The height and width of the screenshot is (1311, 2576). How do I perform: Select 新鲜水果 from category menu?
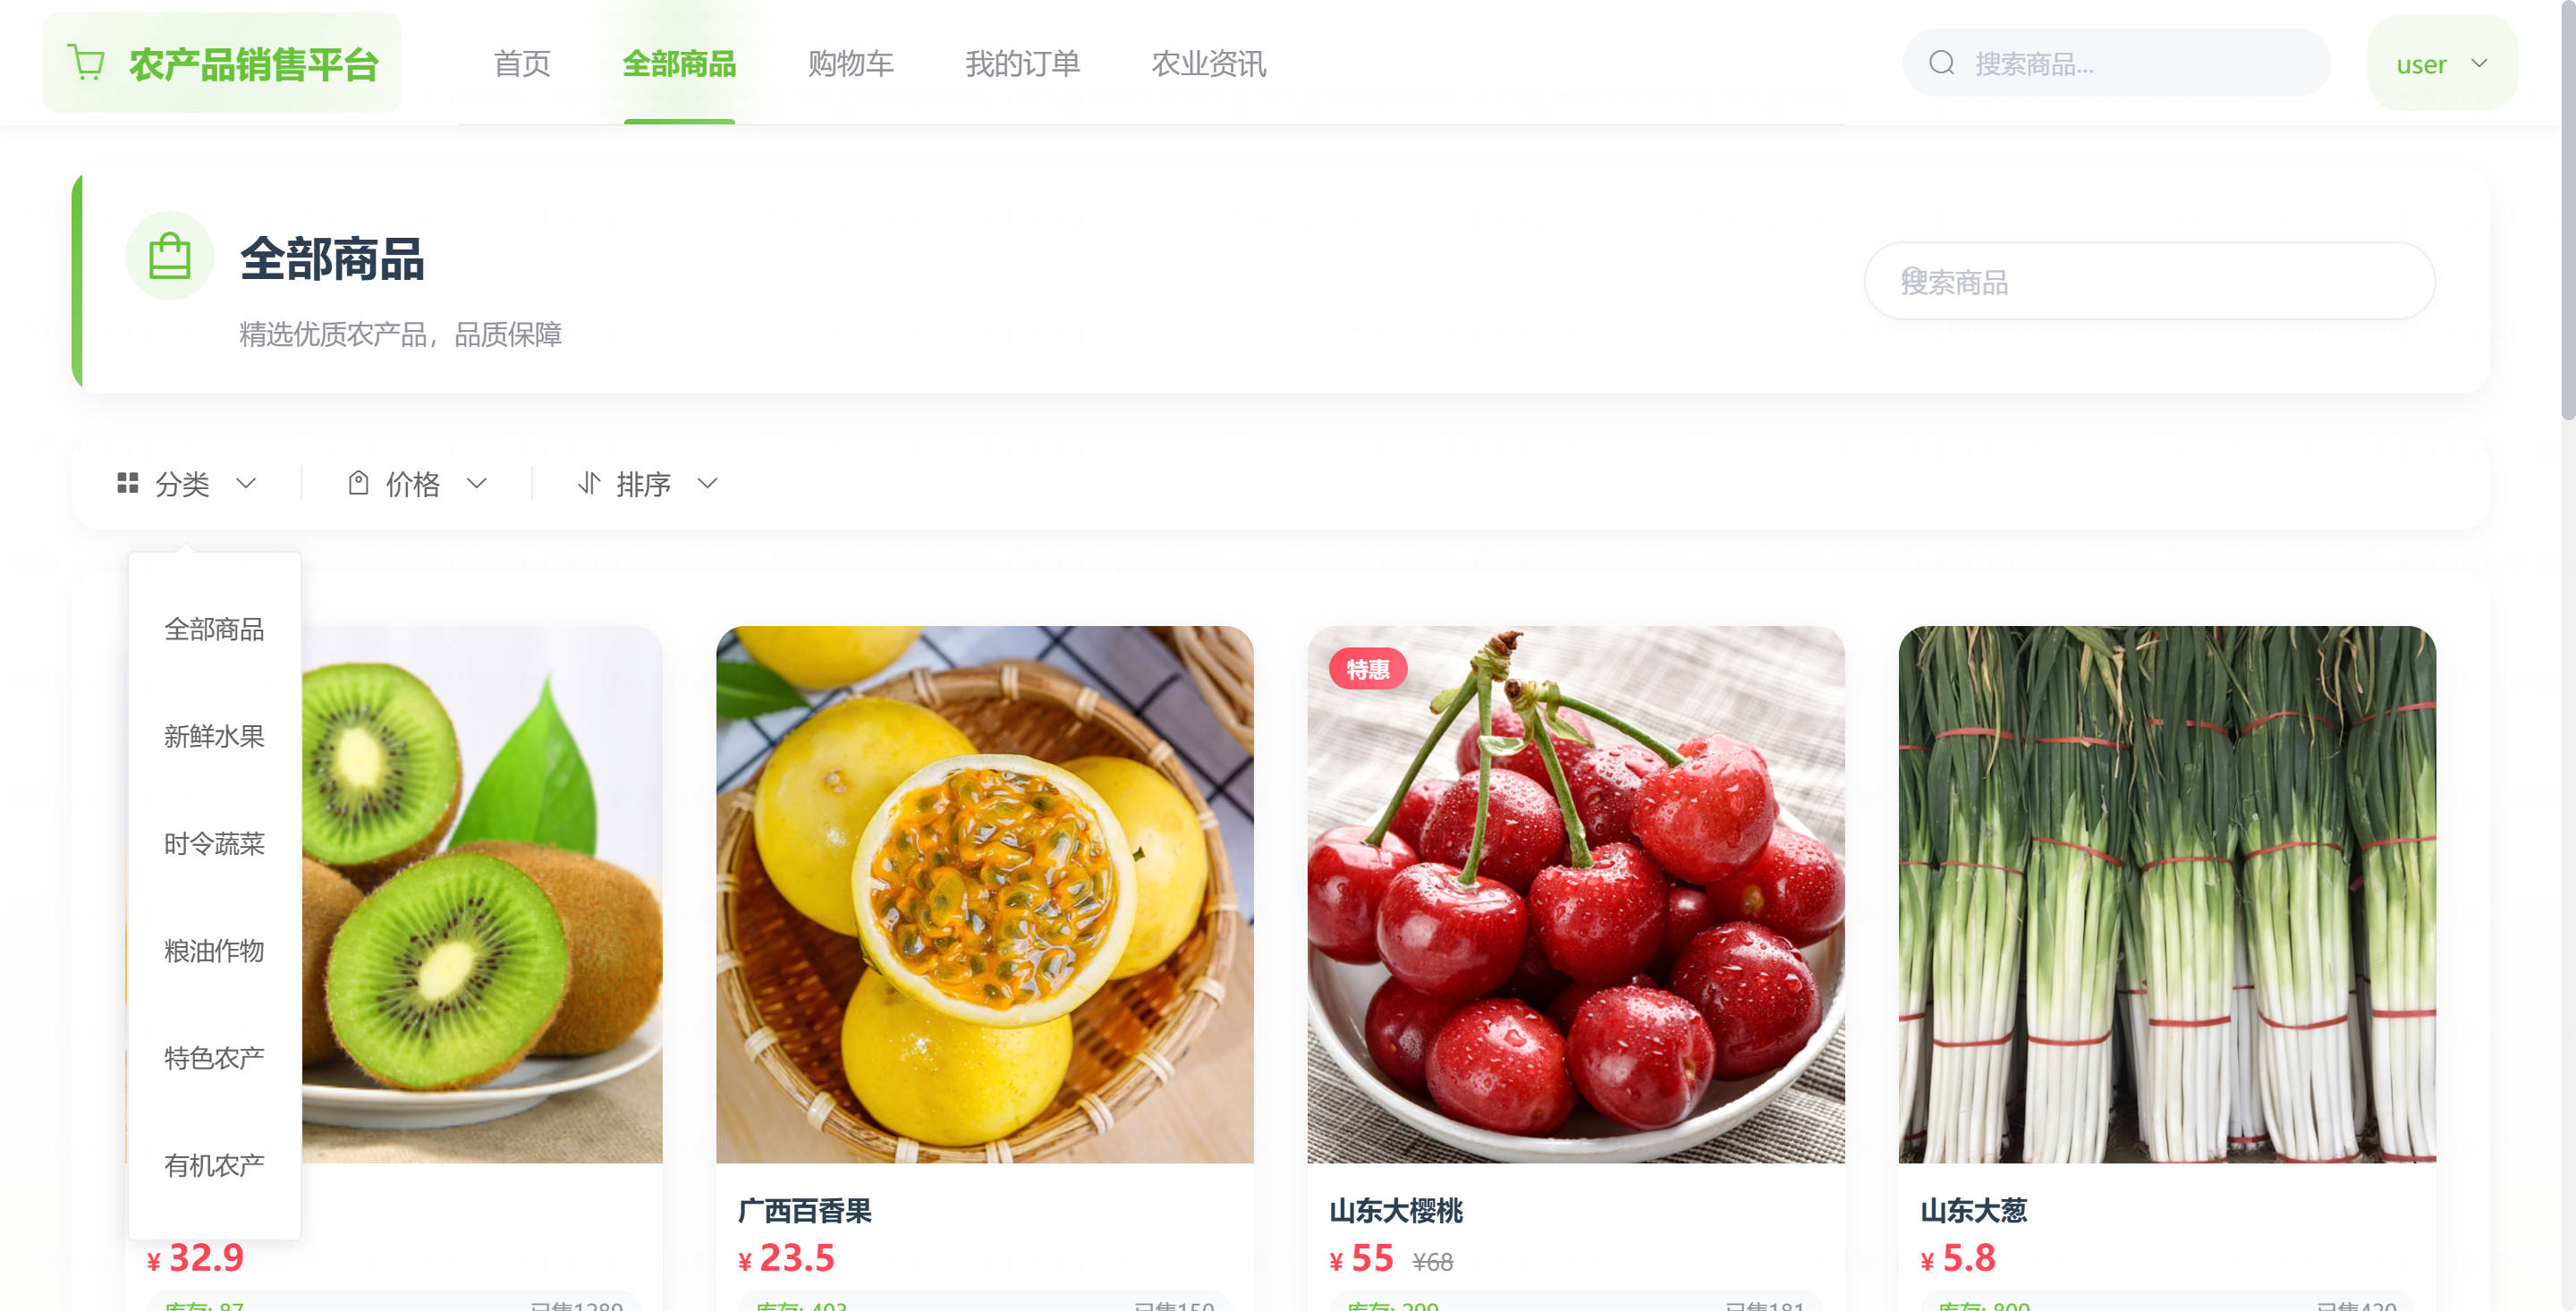coord(214,736)
